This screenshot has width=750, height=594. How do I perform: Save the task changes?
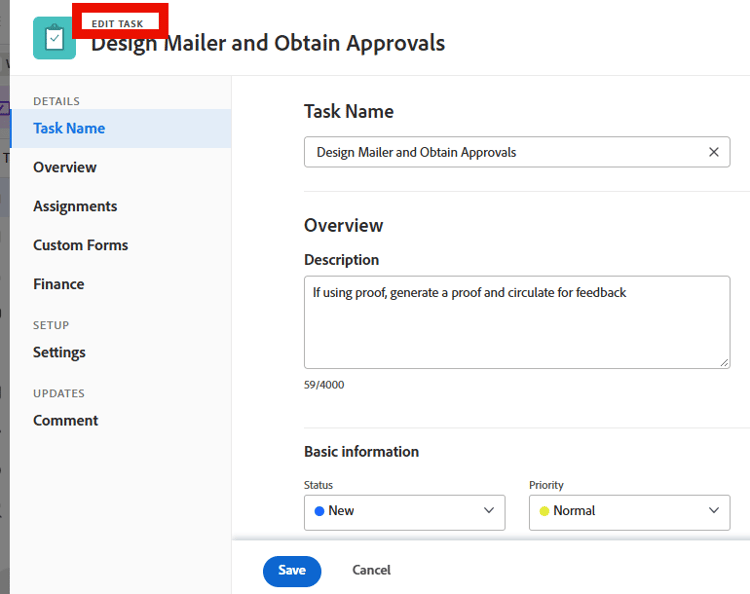[292, 571]
